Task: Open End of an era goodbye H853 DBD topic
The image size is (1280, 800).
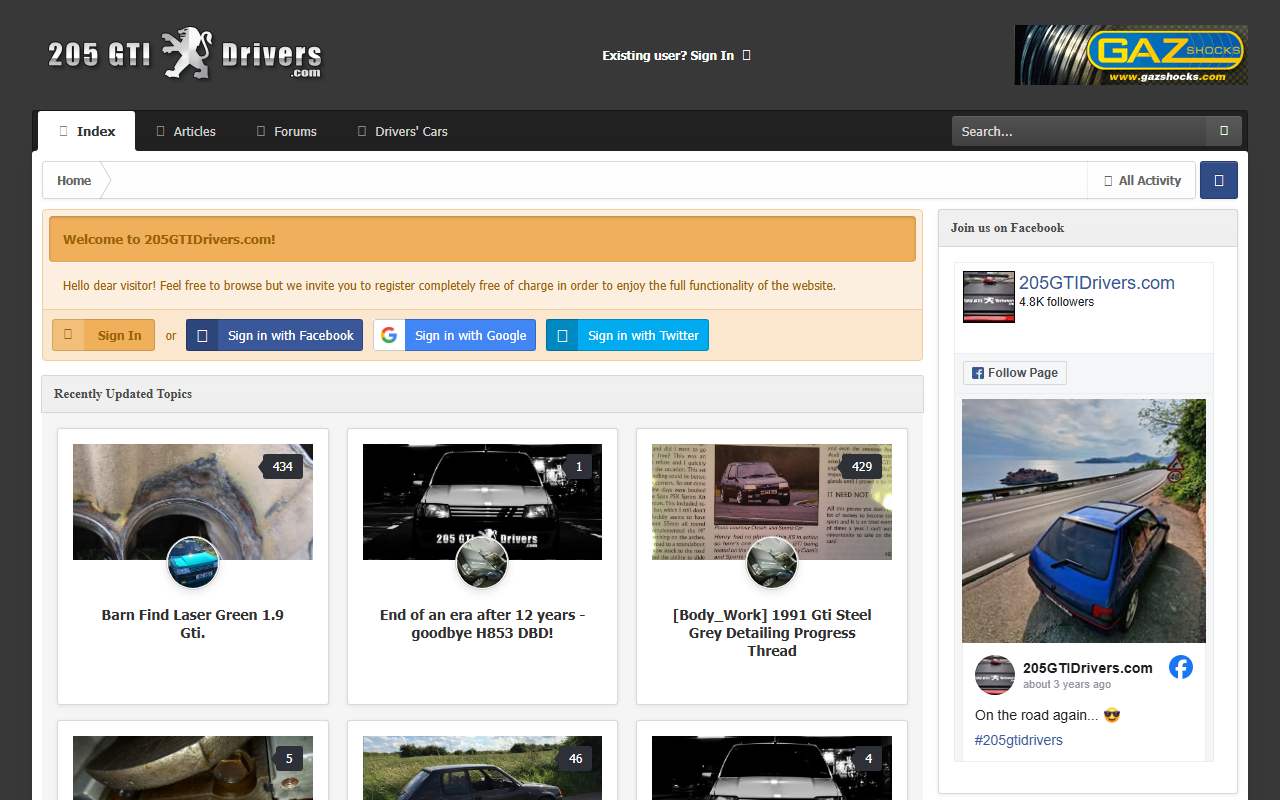Action: pos(483,623)
